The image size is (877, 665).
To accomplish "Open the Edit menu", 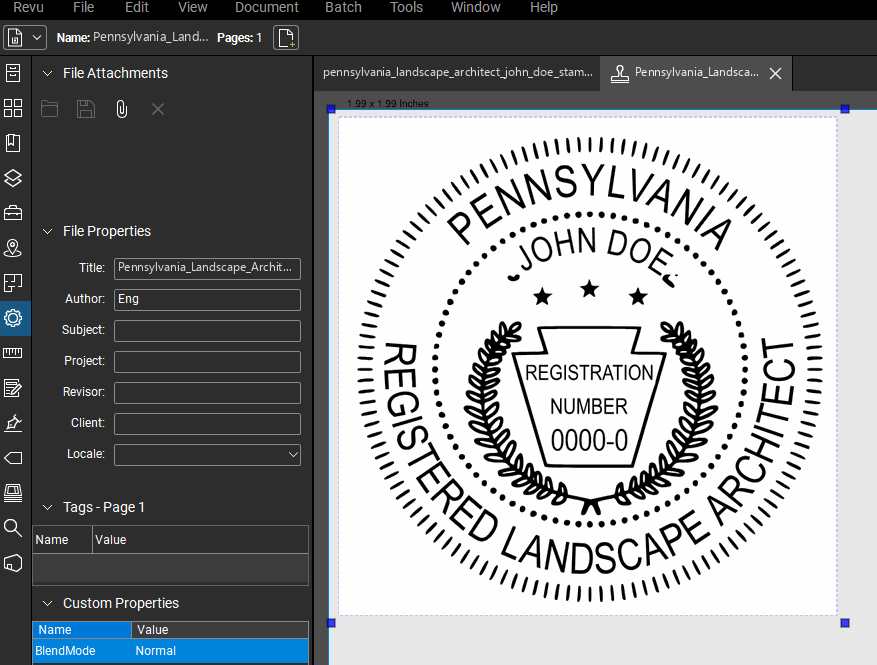I will tap(137, 7).
